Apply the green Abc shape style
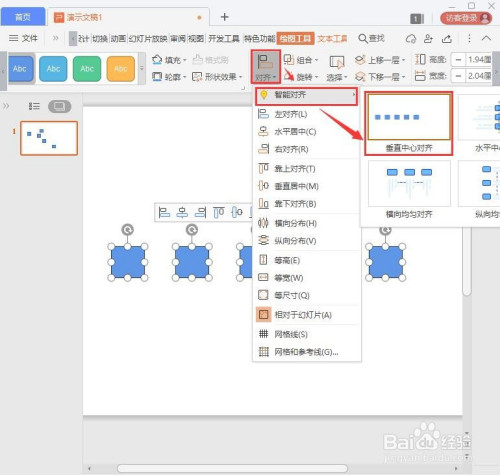This screenshot has width=500, height=475. pos(87,69)
